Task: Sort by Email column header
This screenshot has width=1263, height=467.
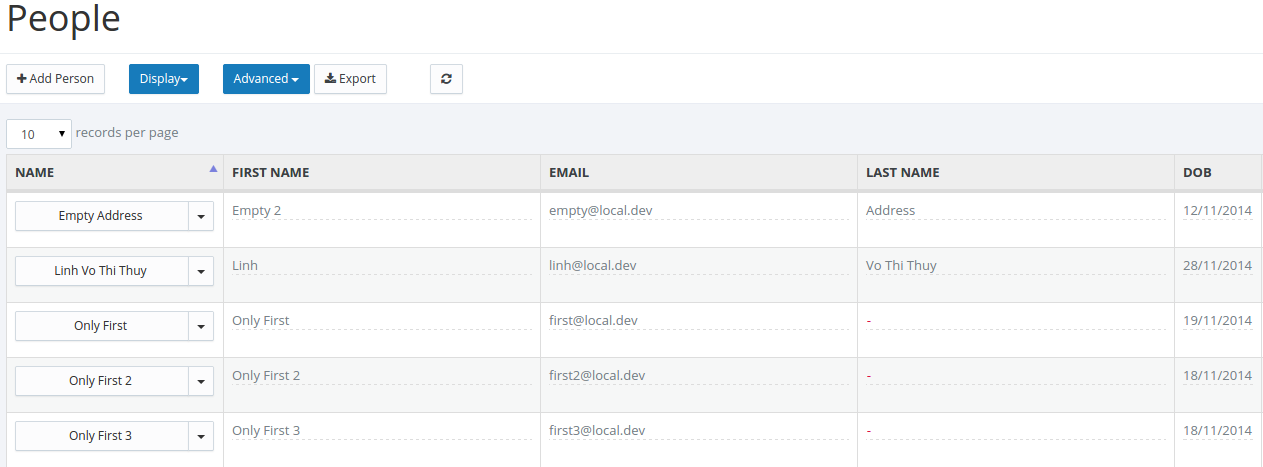Action: 698,172
